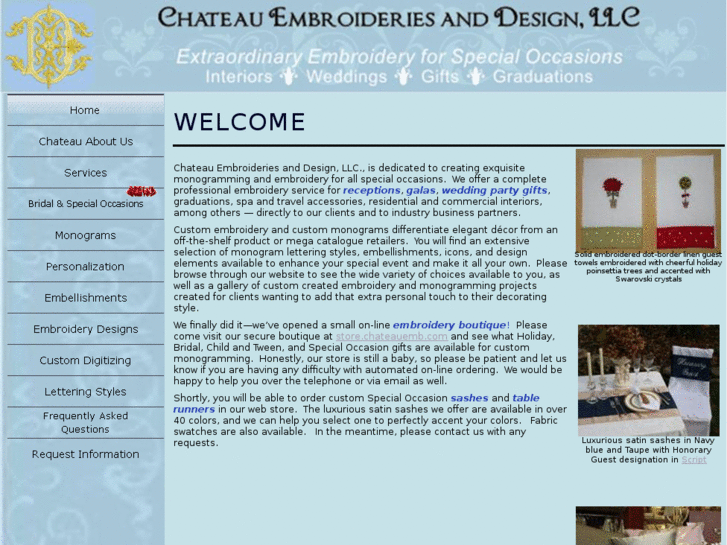Visit the embroidery boutique link

click(449, 325)
